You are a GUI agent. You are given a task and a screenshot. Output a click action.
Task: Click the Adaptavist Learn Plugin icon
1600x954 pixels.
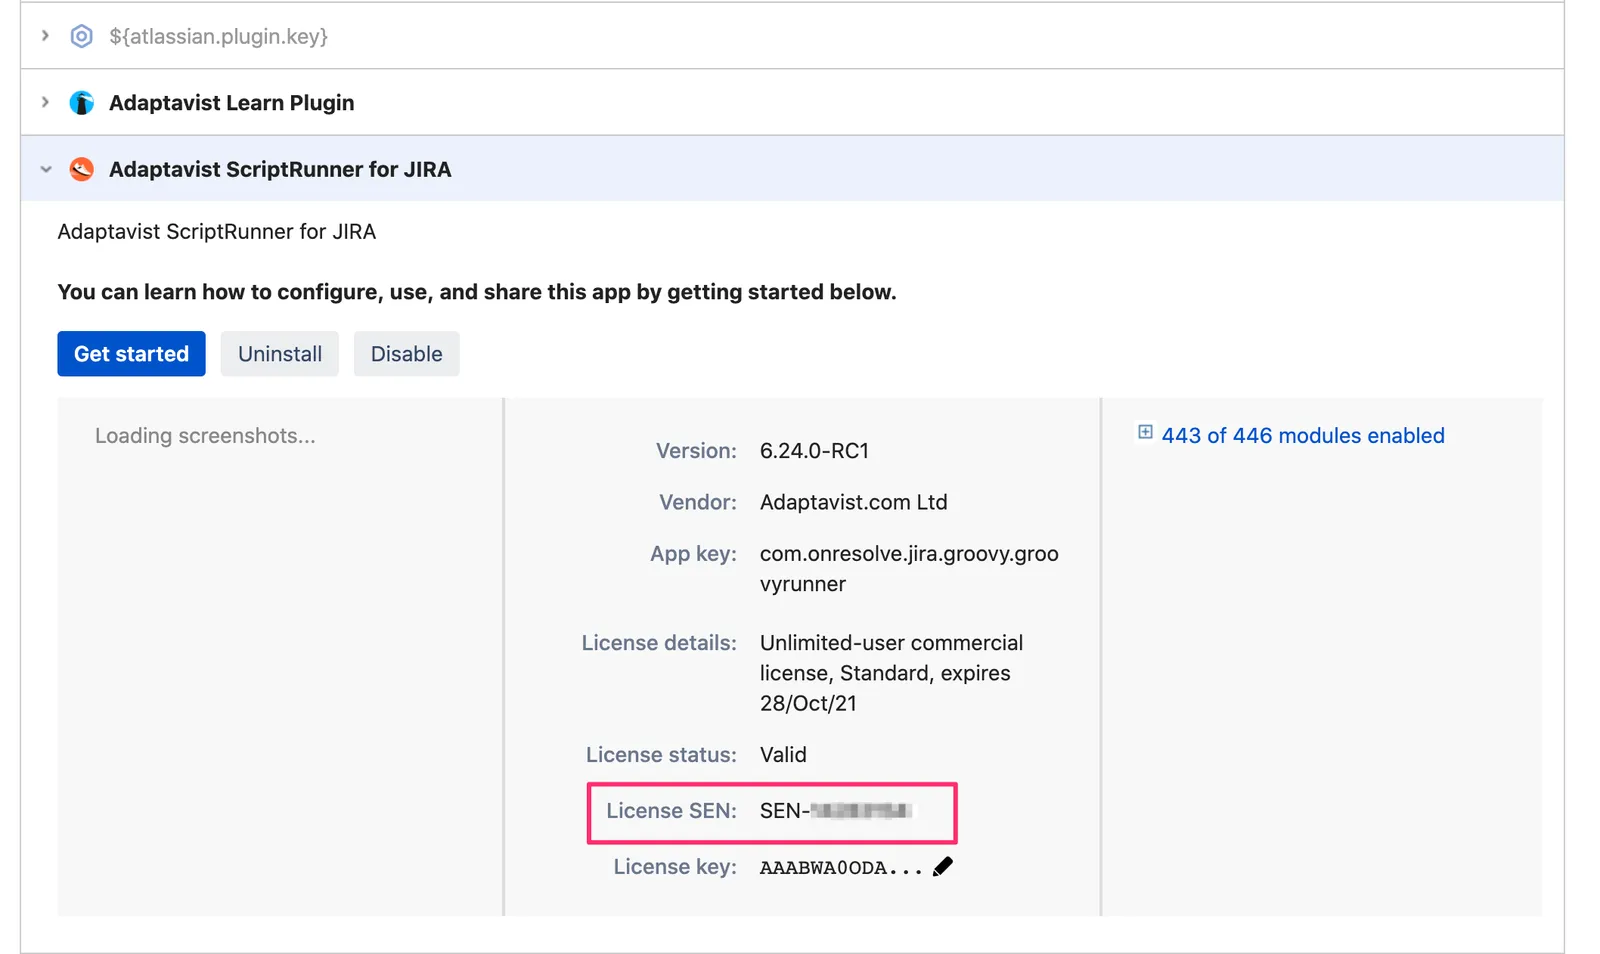82,102
